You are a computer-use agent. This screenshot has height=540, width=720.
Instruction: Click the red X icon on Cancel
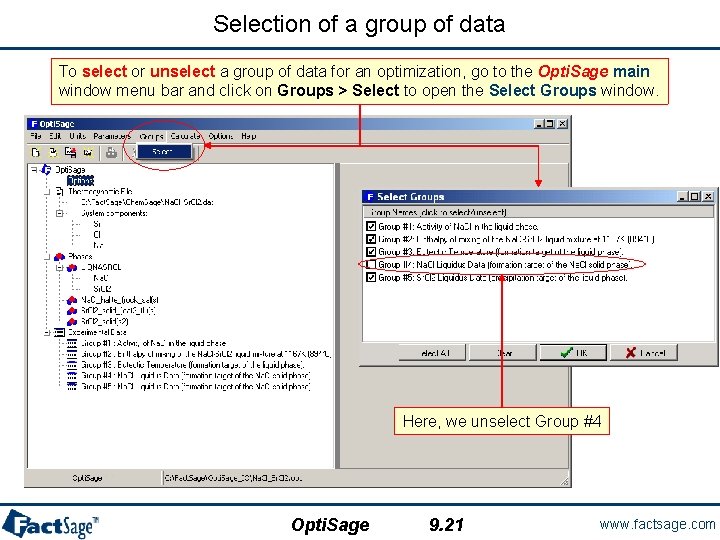click(631, 353)
